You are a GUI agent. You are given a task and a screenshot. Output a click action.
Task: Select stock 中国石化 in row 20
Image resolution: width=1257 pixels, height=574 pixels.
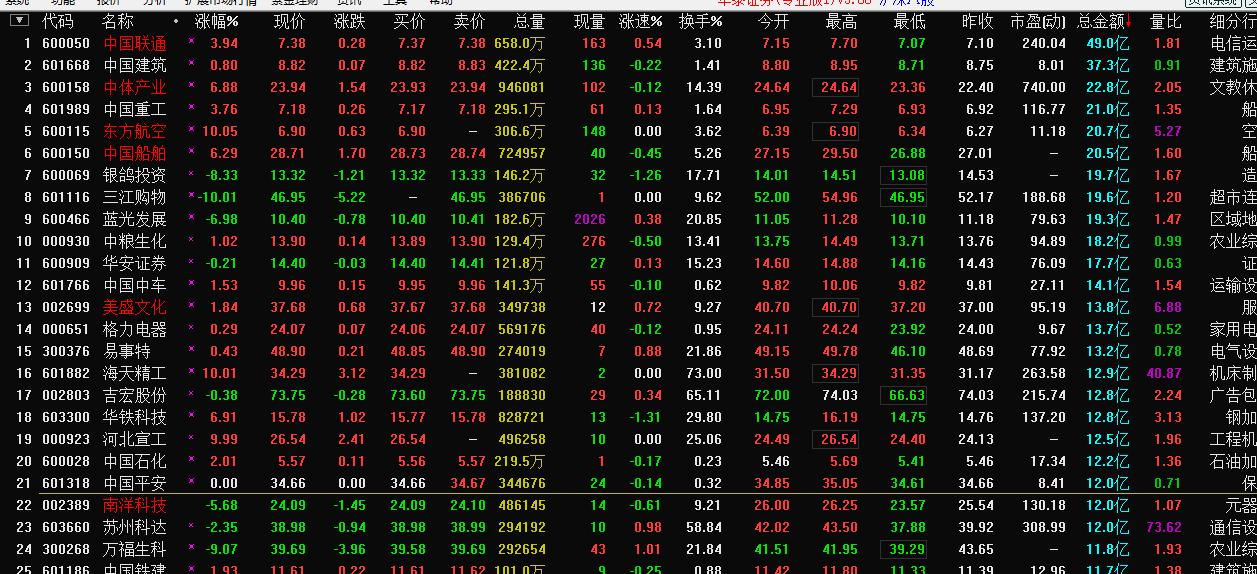point(135,461)
